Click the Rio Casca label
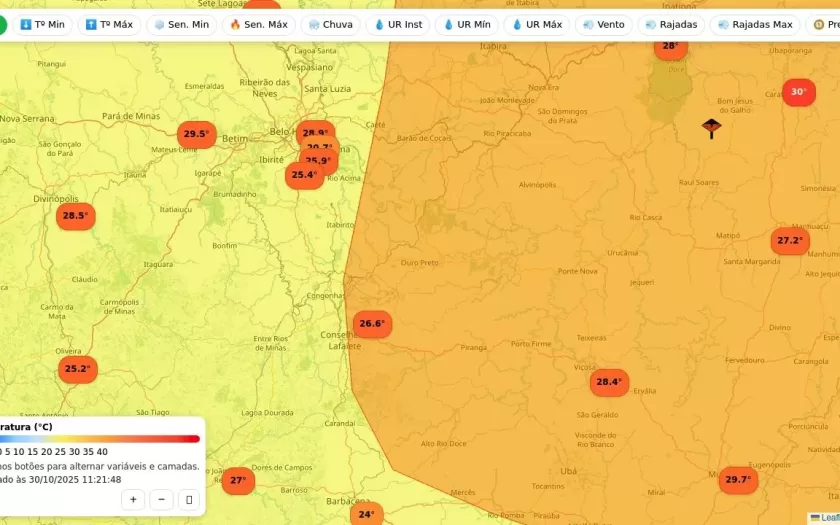 (646, 218)
